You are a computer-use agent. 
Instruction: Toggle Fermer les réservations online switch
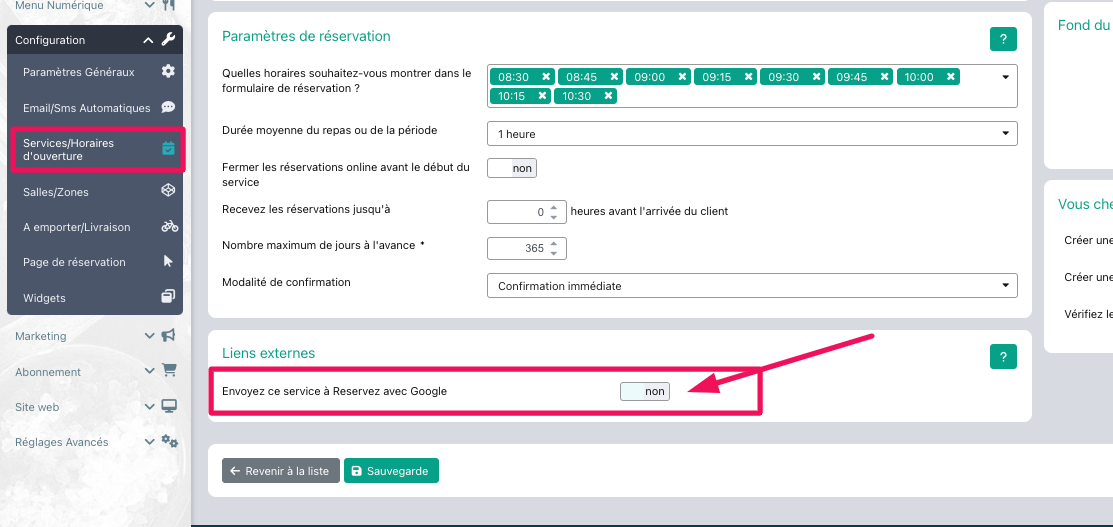[x=512, y=168]
